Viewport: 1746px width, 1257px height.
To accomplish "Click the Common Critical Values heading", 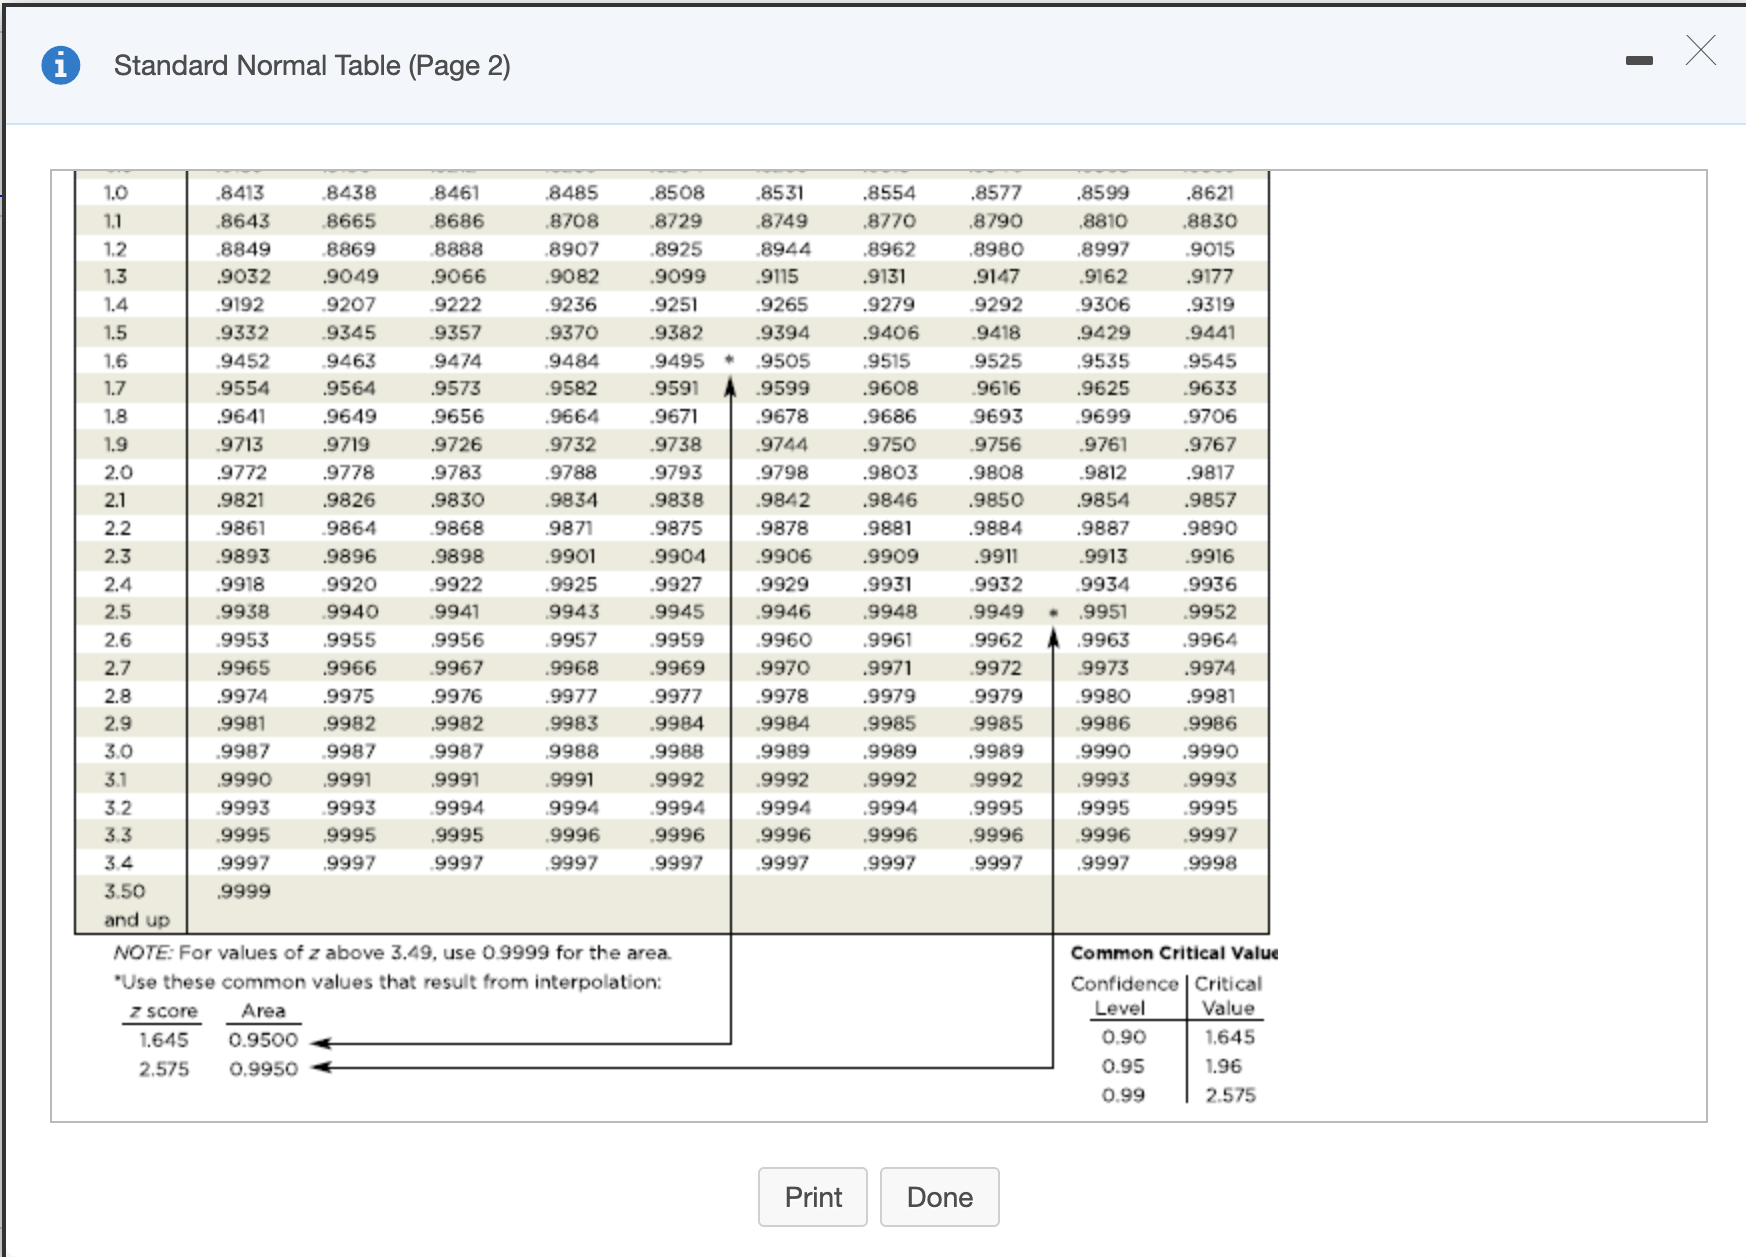I will [1172, 952].
